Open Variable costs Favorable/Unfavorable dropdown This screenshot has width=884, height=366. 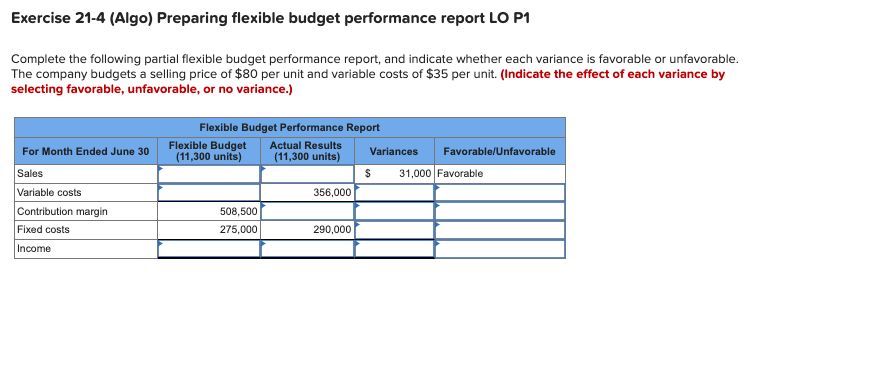coord(500,192)
